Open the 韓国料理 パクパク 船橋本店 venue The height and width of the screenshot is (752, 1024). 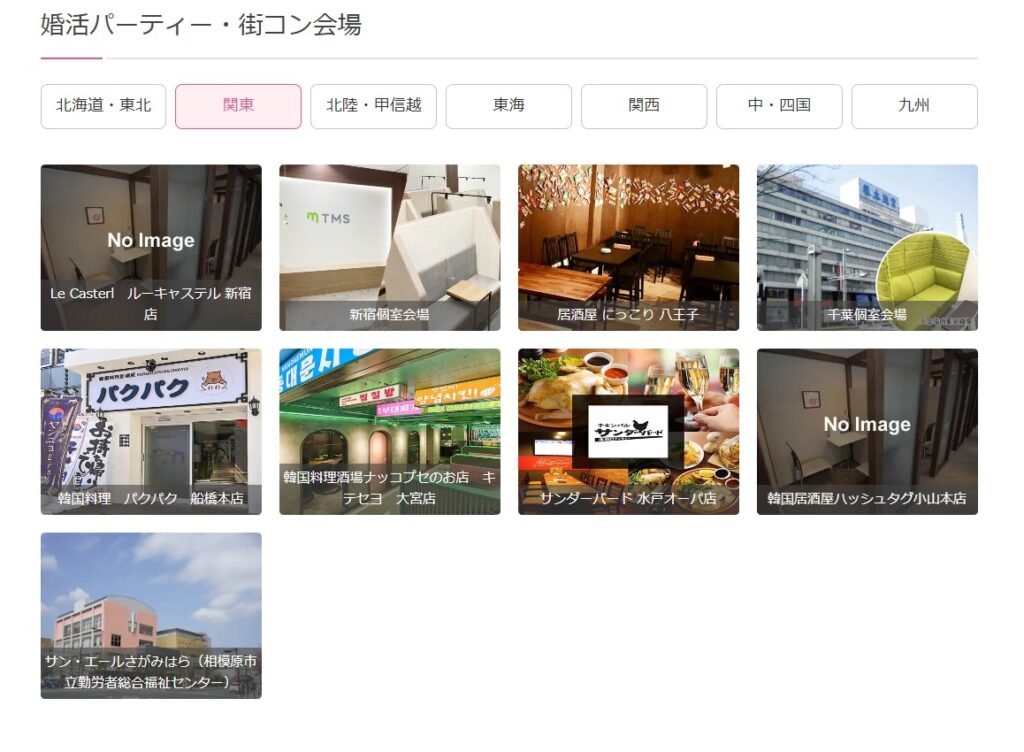(x=150, y=430)
